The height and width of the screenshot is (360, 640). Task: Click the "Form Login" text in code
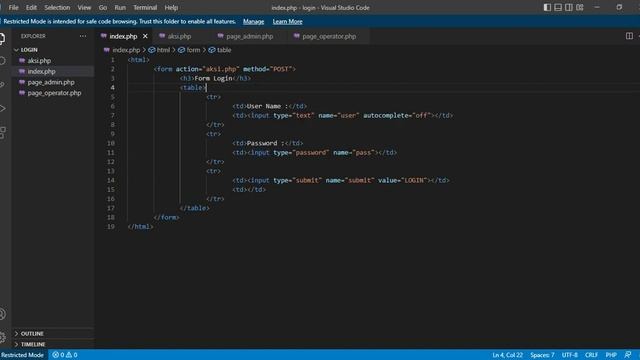pos(213,78)
